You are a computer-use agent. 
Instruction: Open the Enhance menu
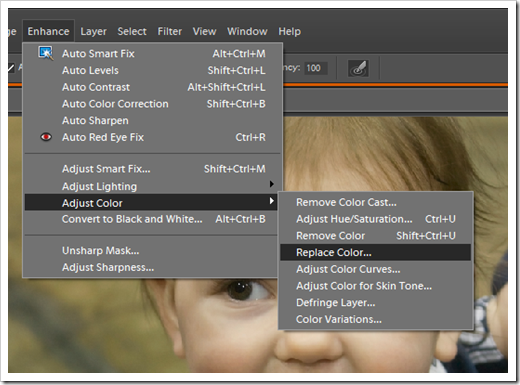(x=48, y=31)
